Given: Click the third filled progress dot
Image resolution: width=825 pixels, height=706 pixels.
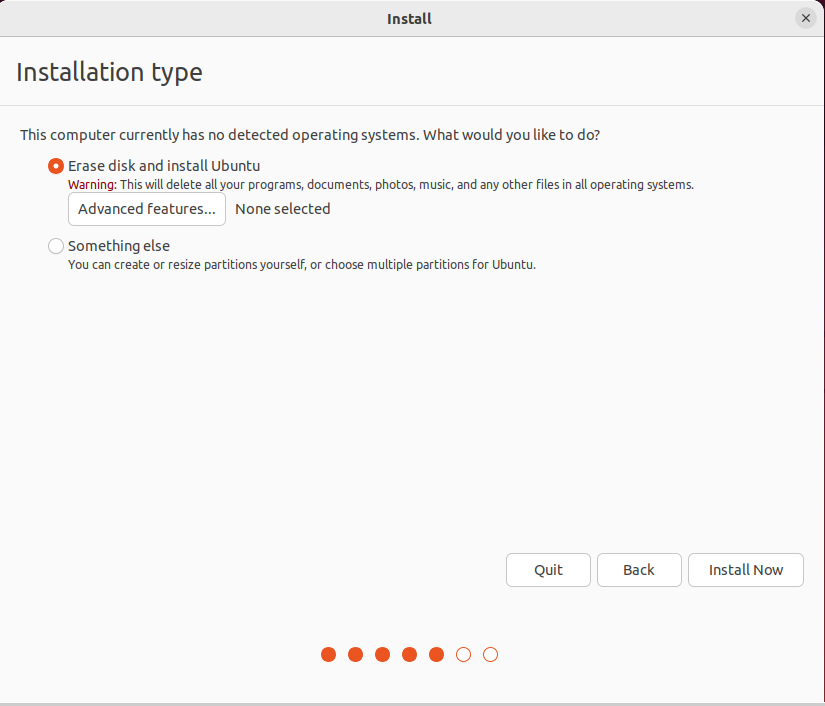Looking at the screenshot, I should [x=382, y=655].
